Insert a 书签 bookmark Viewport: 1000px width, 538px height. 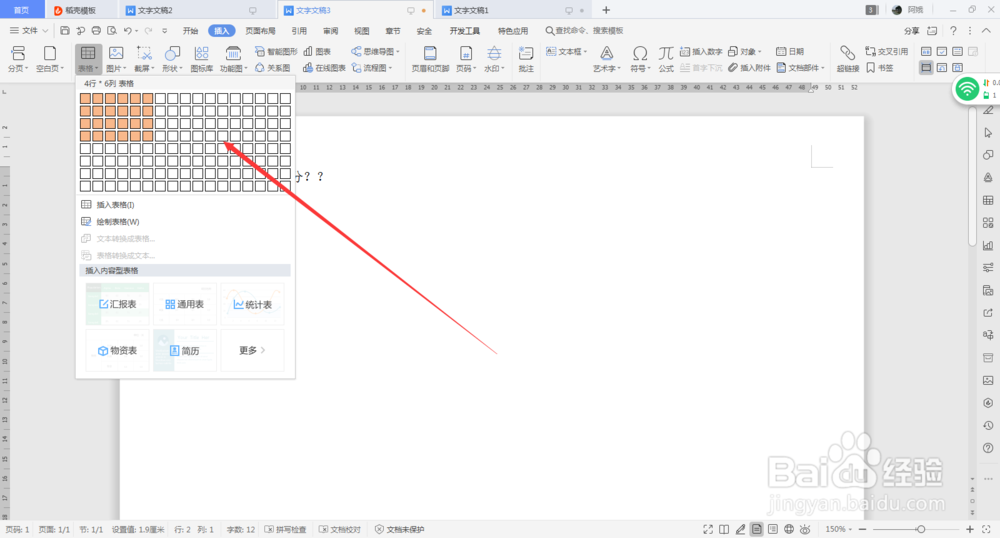[879, 68]
